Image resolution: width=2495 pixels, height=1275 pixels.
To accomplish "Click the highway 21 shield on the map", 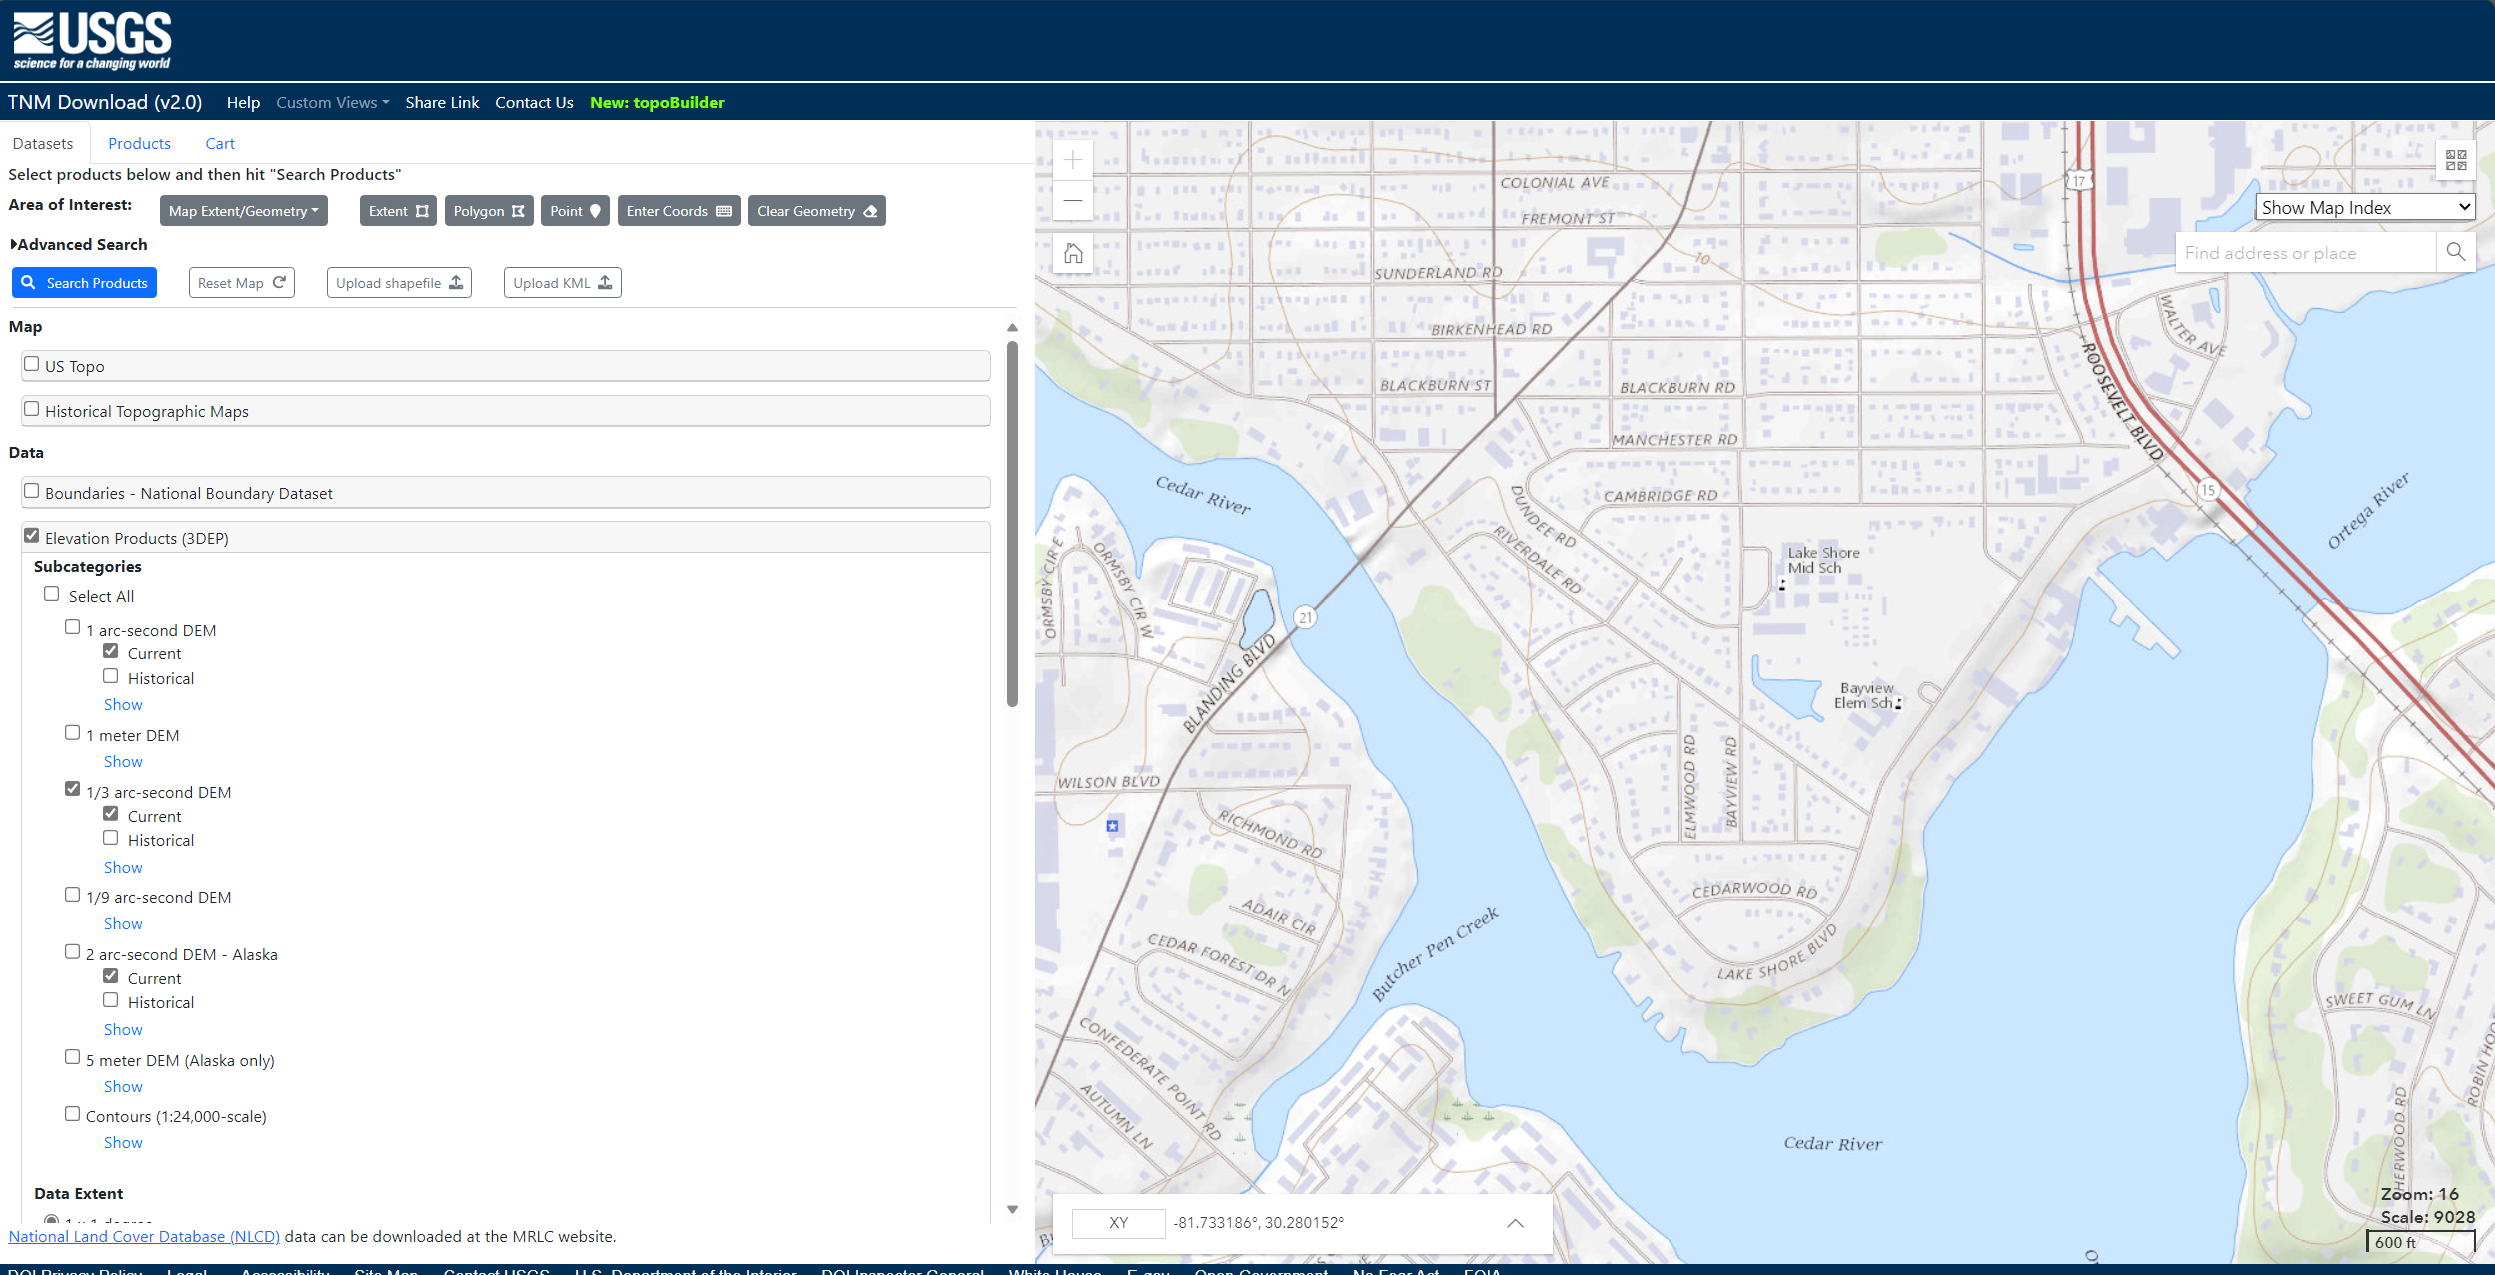I will (x=1305, y=618).
